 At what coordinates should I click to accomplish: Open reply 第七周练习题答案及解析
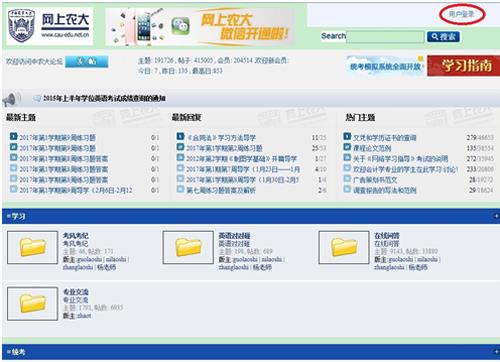click(221, 190)
